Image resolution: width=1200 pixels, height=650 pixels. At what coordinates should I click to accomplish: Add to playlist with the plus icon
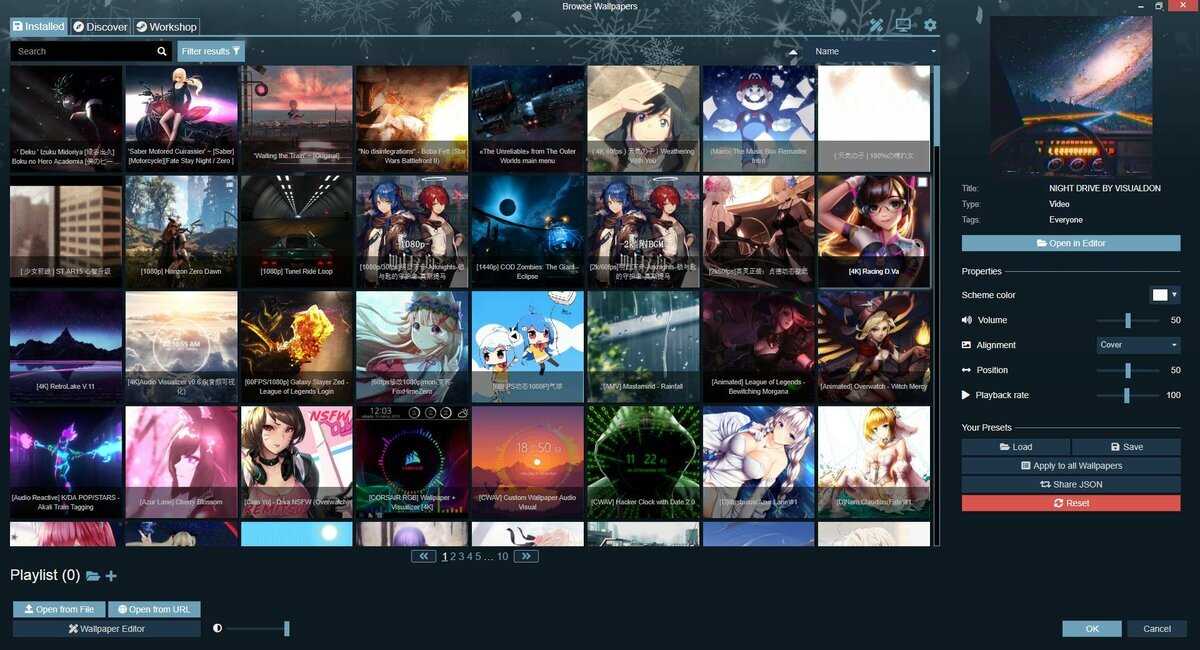click(111, 576)
